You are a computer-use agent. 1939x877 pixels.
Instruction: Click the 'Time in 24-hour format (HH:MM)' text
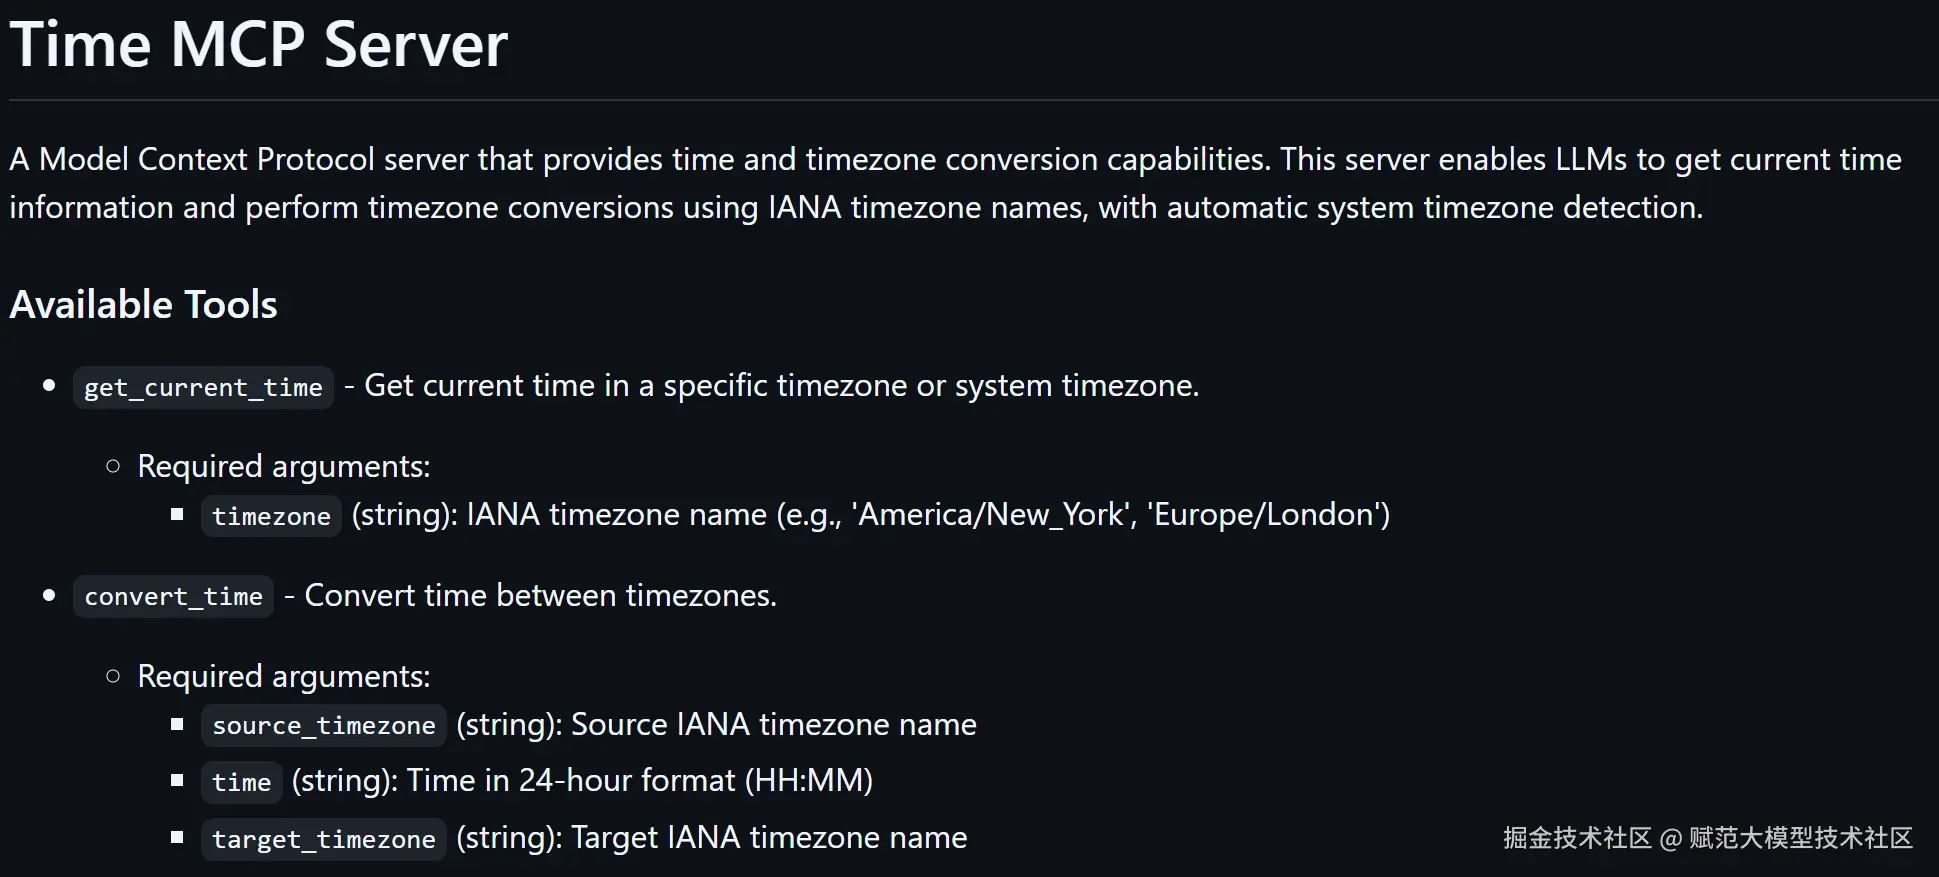[x=639, y=781]
